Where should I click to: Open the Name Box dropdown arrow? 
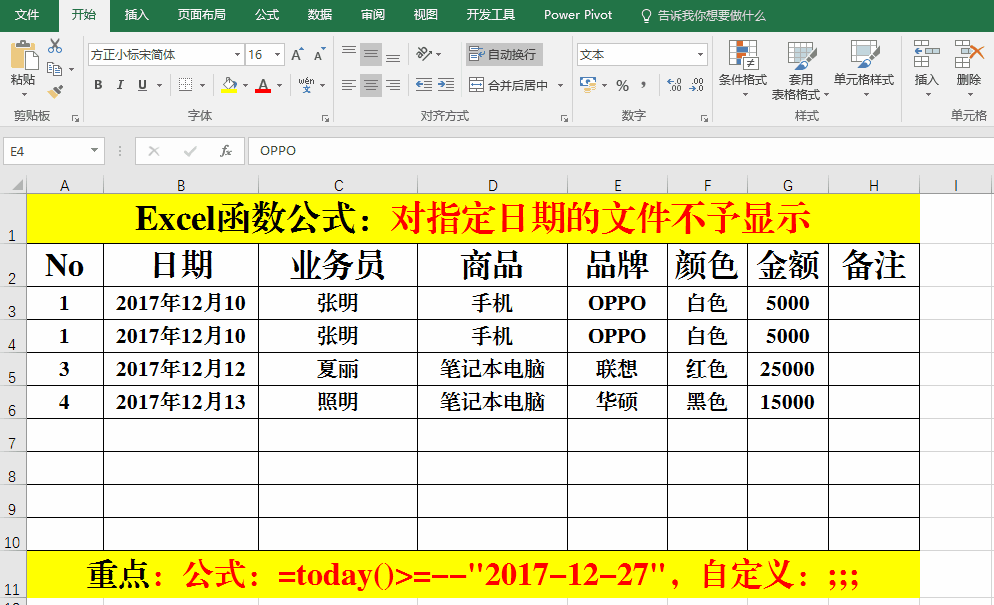[95, 151]
